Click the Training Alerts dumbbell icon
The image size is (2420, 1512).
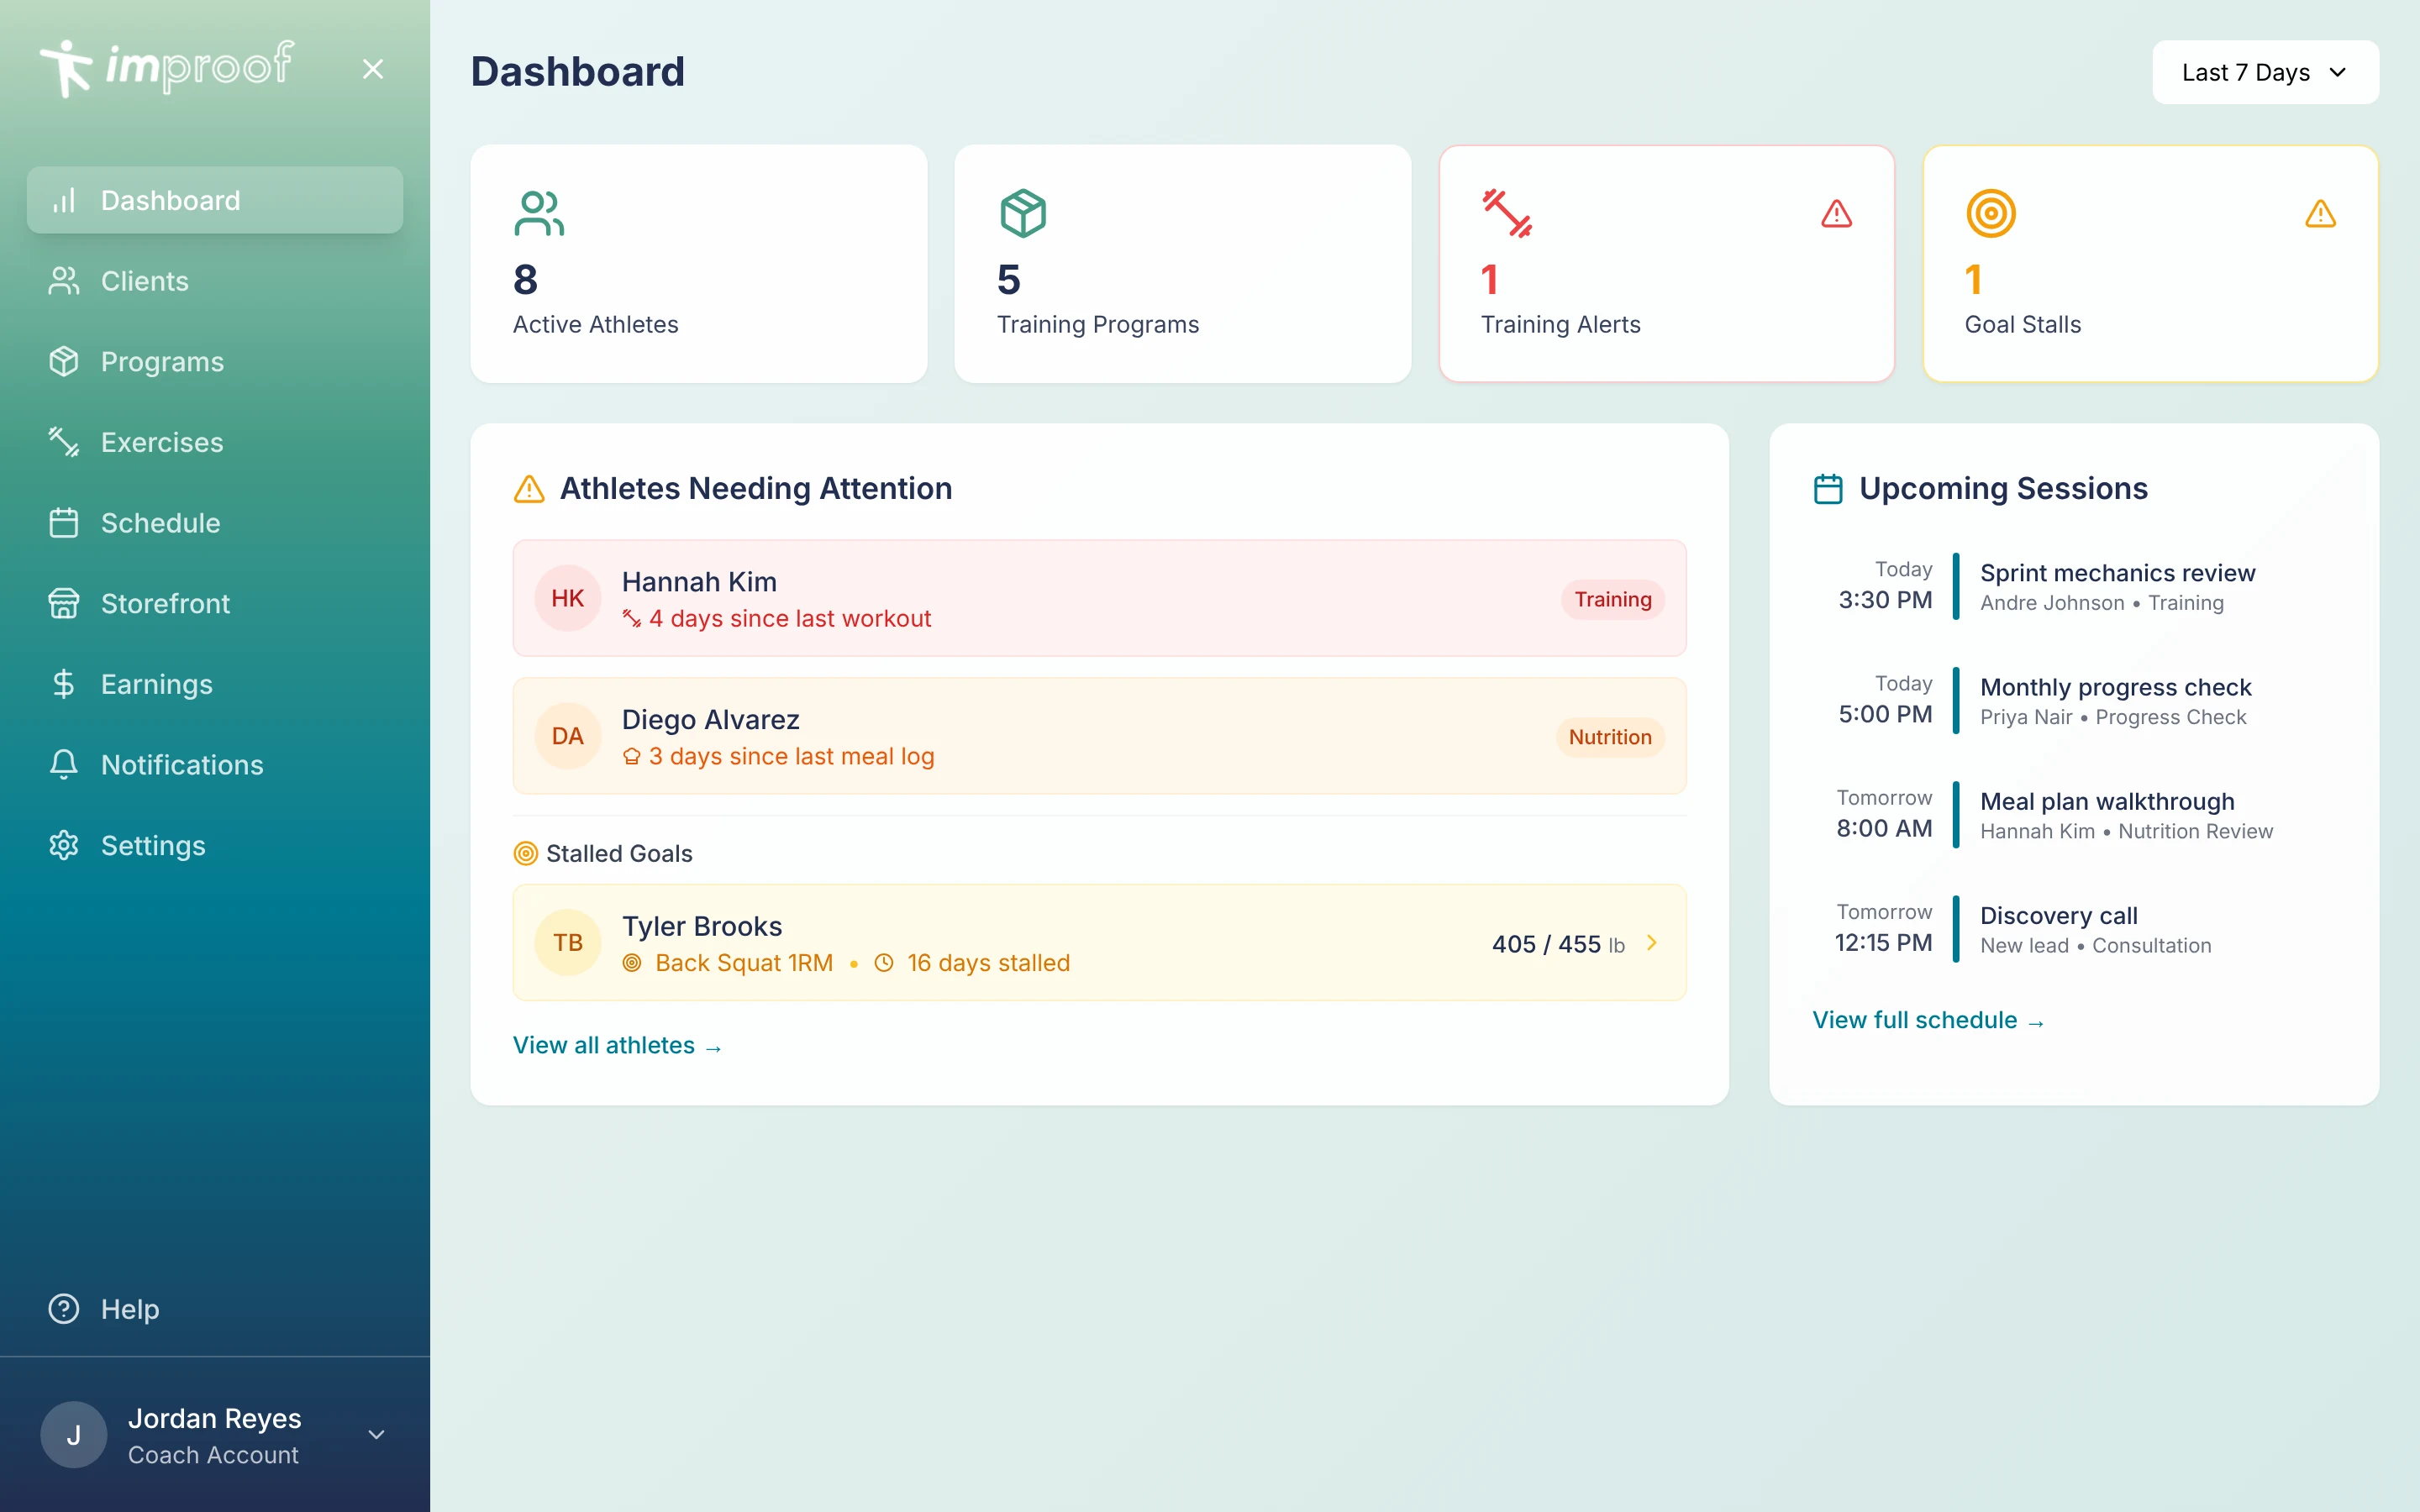tap(1507, 213)
